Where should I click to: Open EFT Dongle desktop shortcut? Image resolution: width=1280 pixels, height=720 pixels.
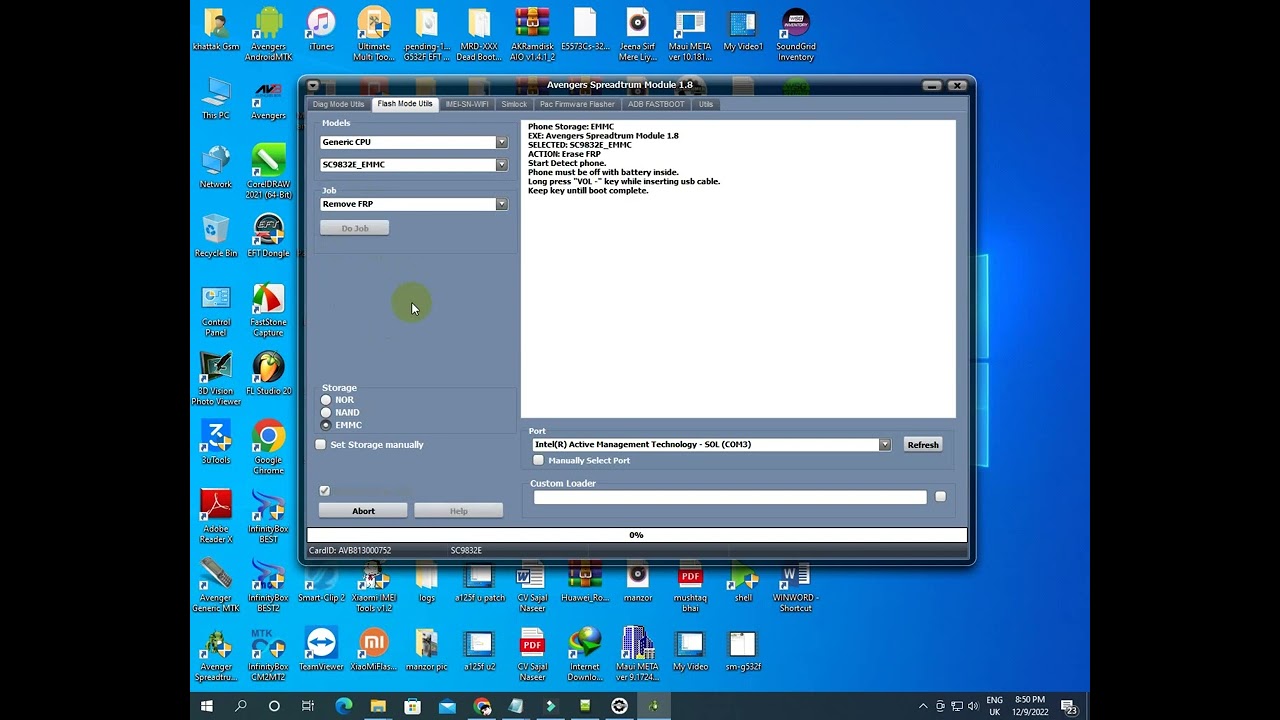(x=268, y=236)
